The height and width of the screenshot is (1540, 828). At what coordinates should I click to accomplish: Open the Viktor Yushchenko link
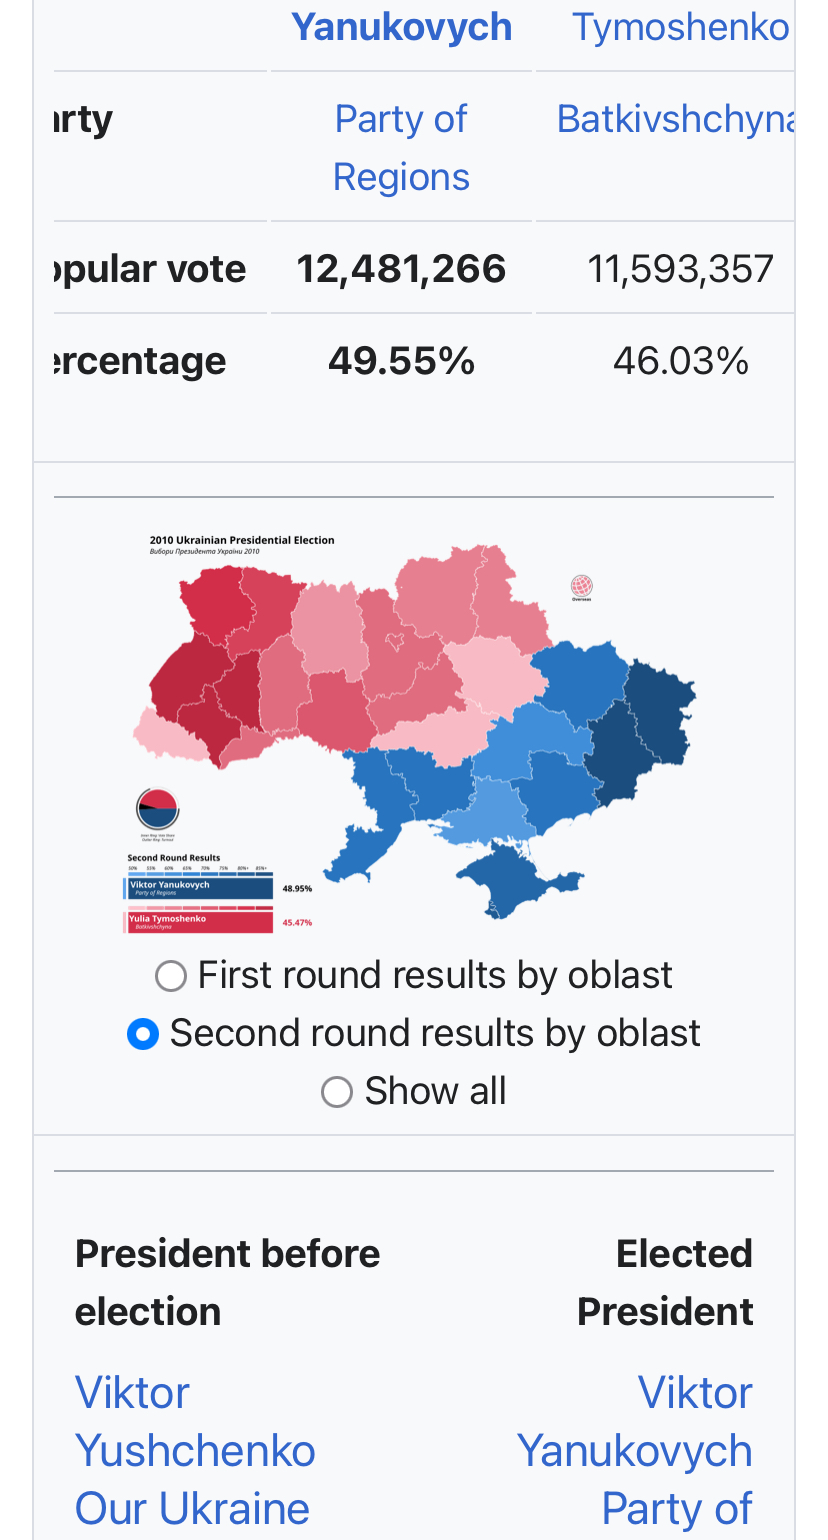click(195, 1422)
